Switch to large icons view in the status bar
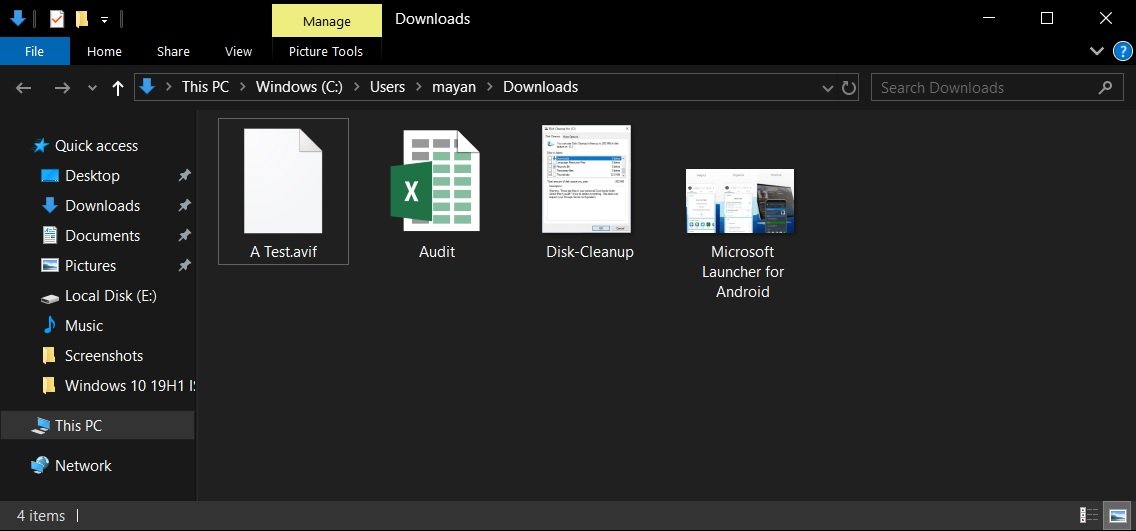The width and height of the screenshot is (1136, 531). [x=1117, y=515]
